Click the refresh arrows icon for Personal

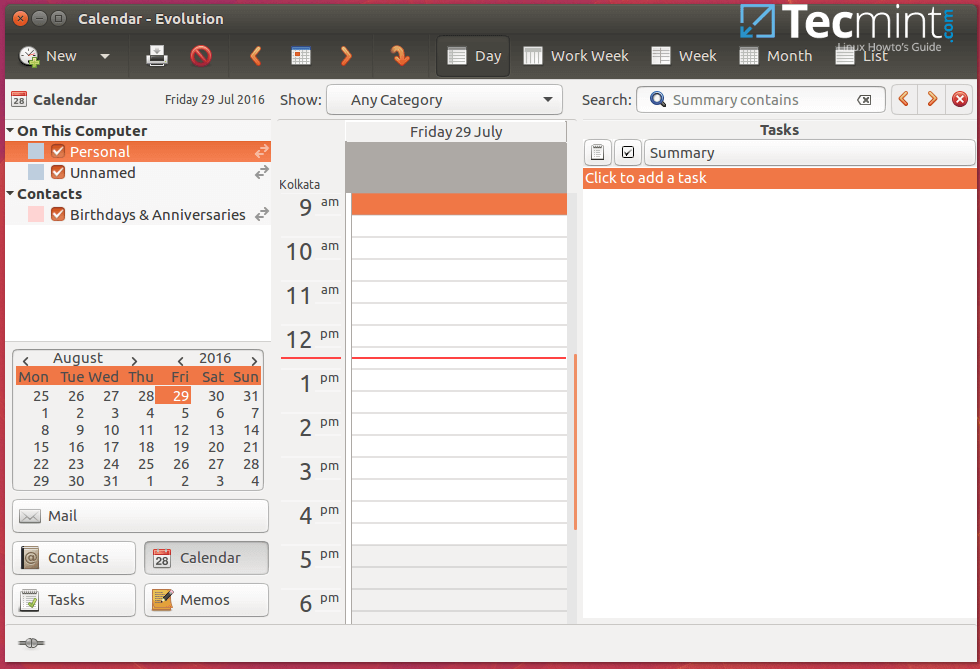pyautogui.click(x=262, y=151)
